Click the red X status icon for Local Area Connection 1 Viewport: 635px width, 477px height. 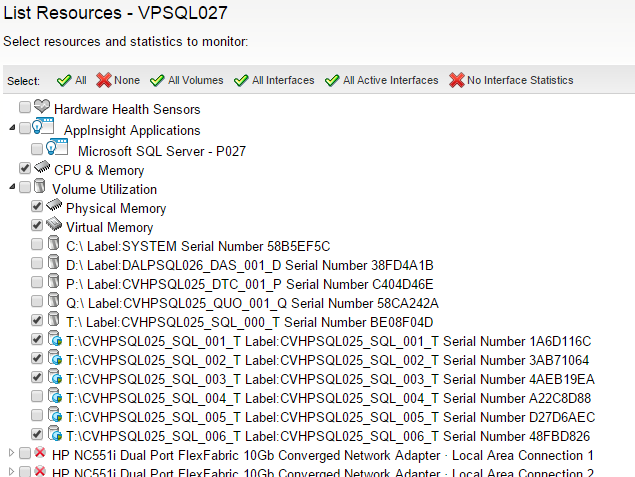click(x=40, y=452)
